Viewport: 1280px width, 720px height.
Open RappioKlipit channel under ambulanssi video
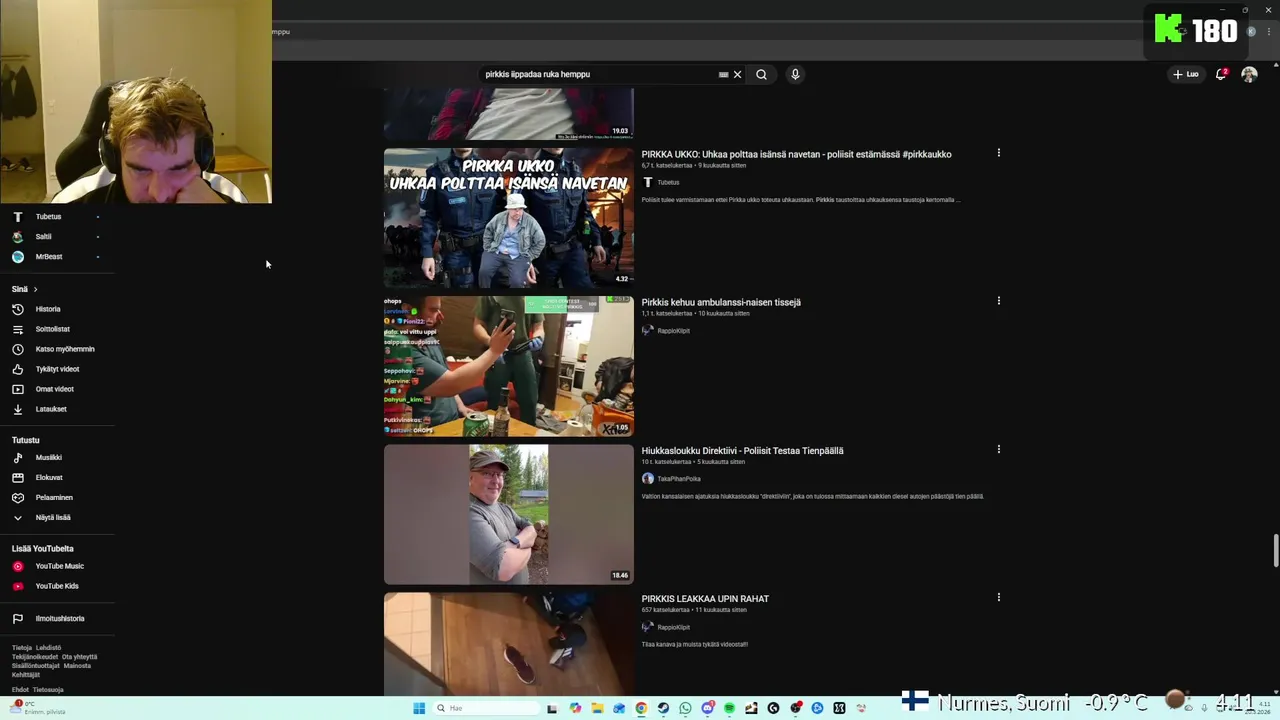coord(673,331)
